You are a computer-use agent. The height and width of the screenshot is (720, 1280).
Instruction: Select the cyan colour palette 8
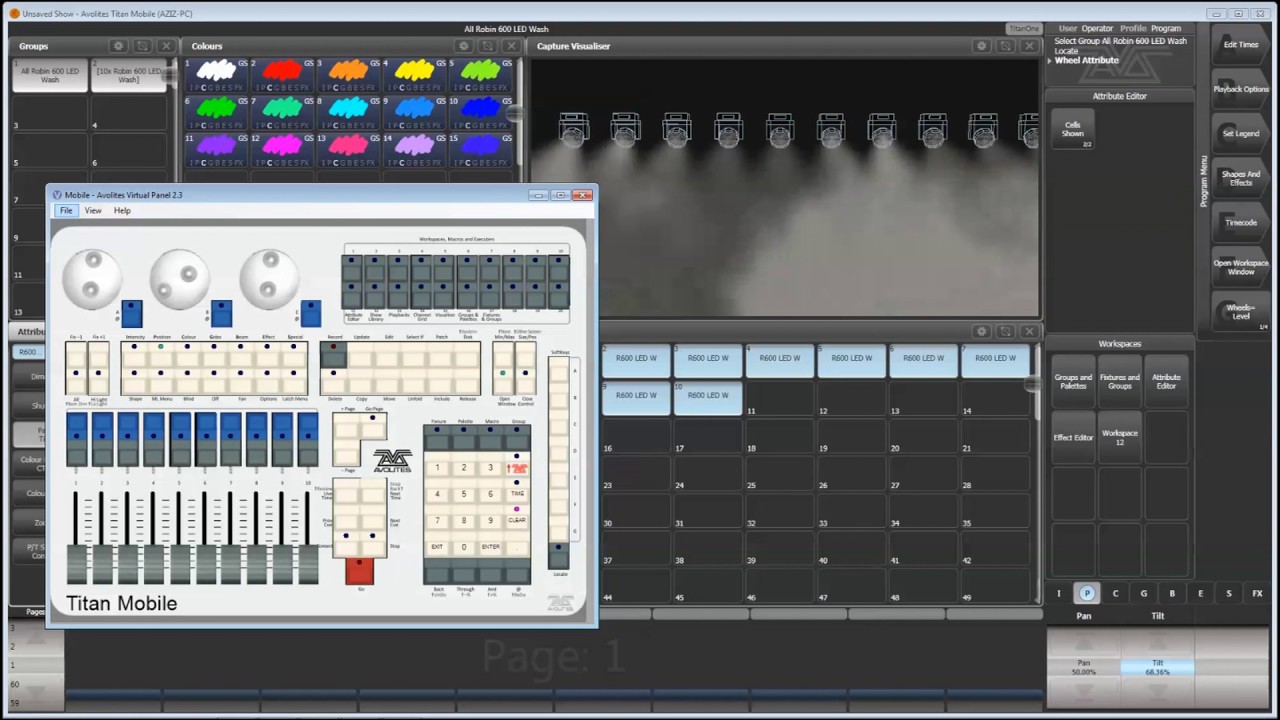click(348, 112)
